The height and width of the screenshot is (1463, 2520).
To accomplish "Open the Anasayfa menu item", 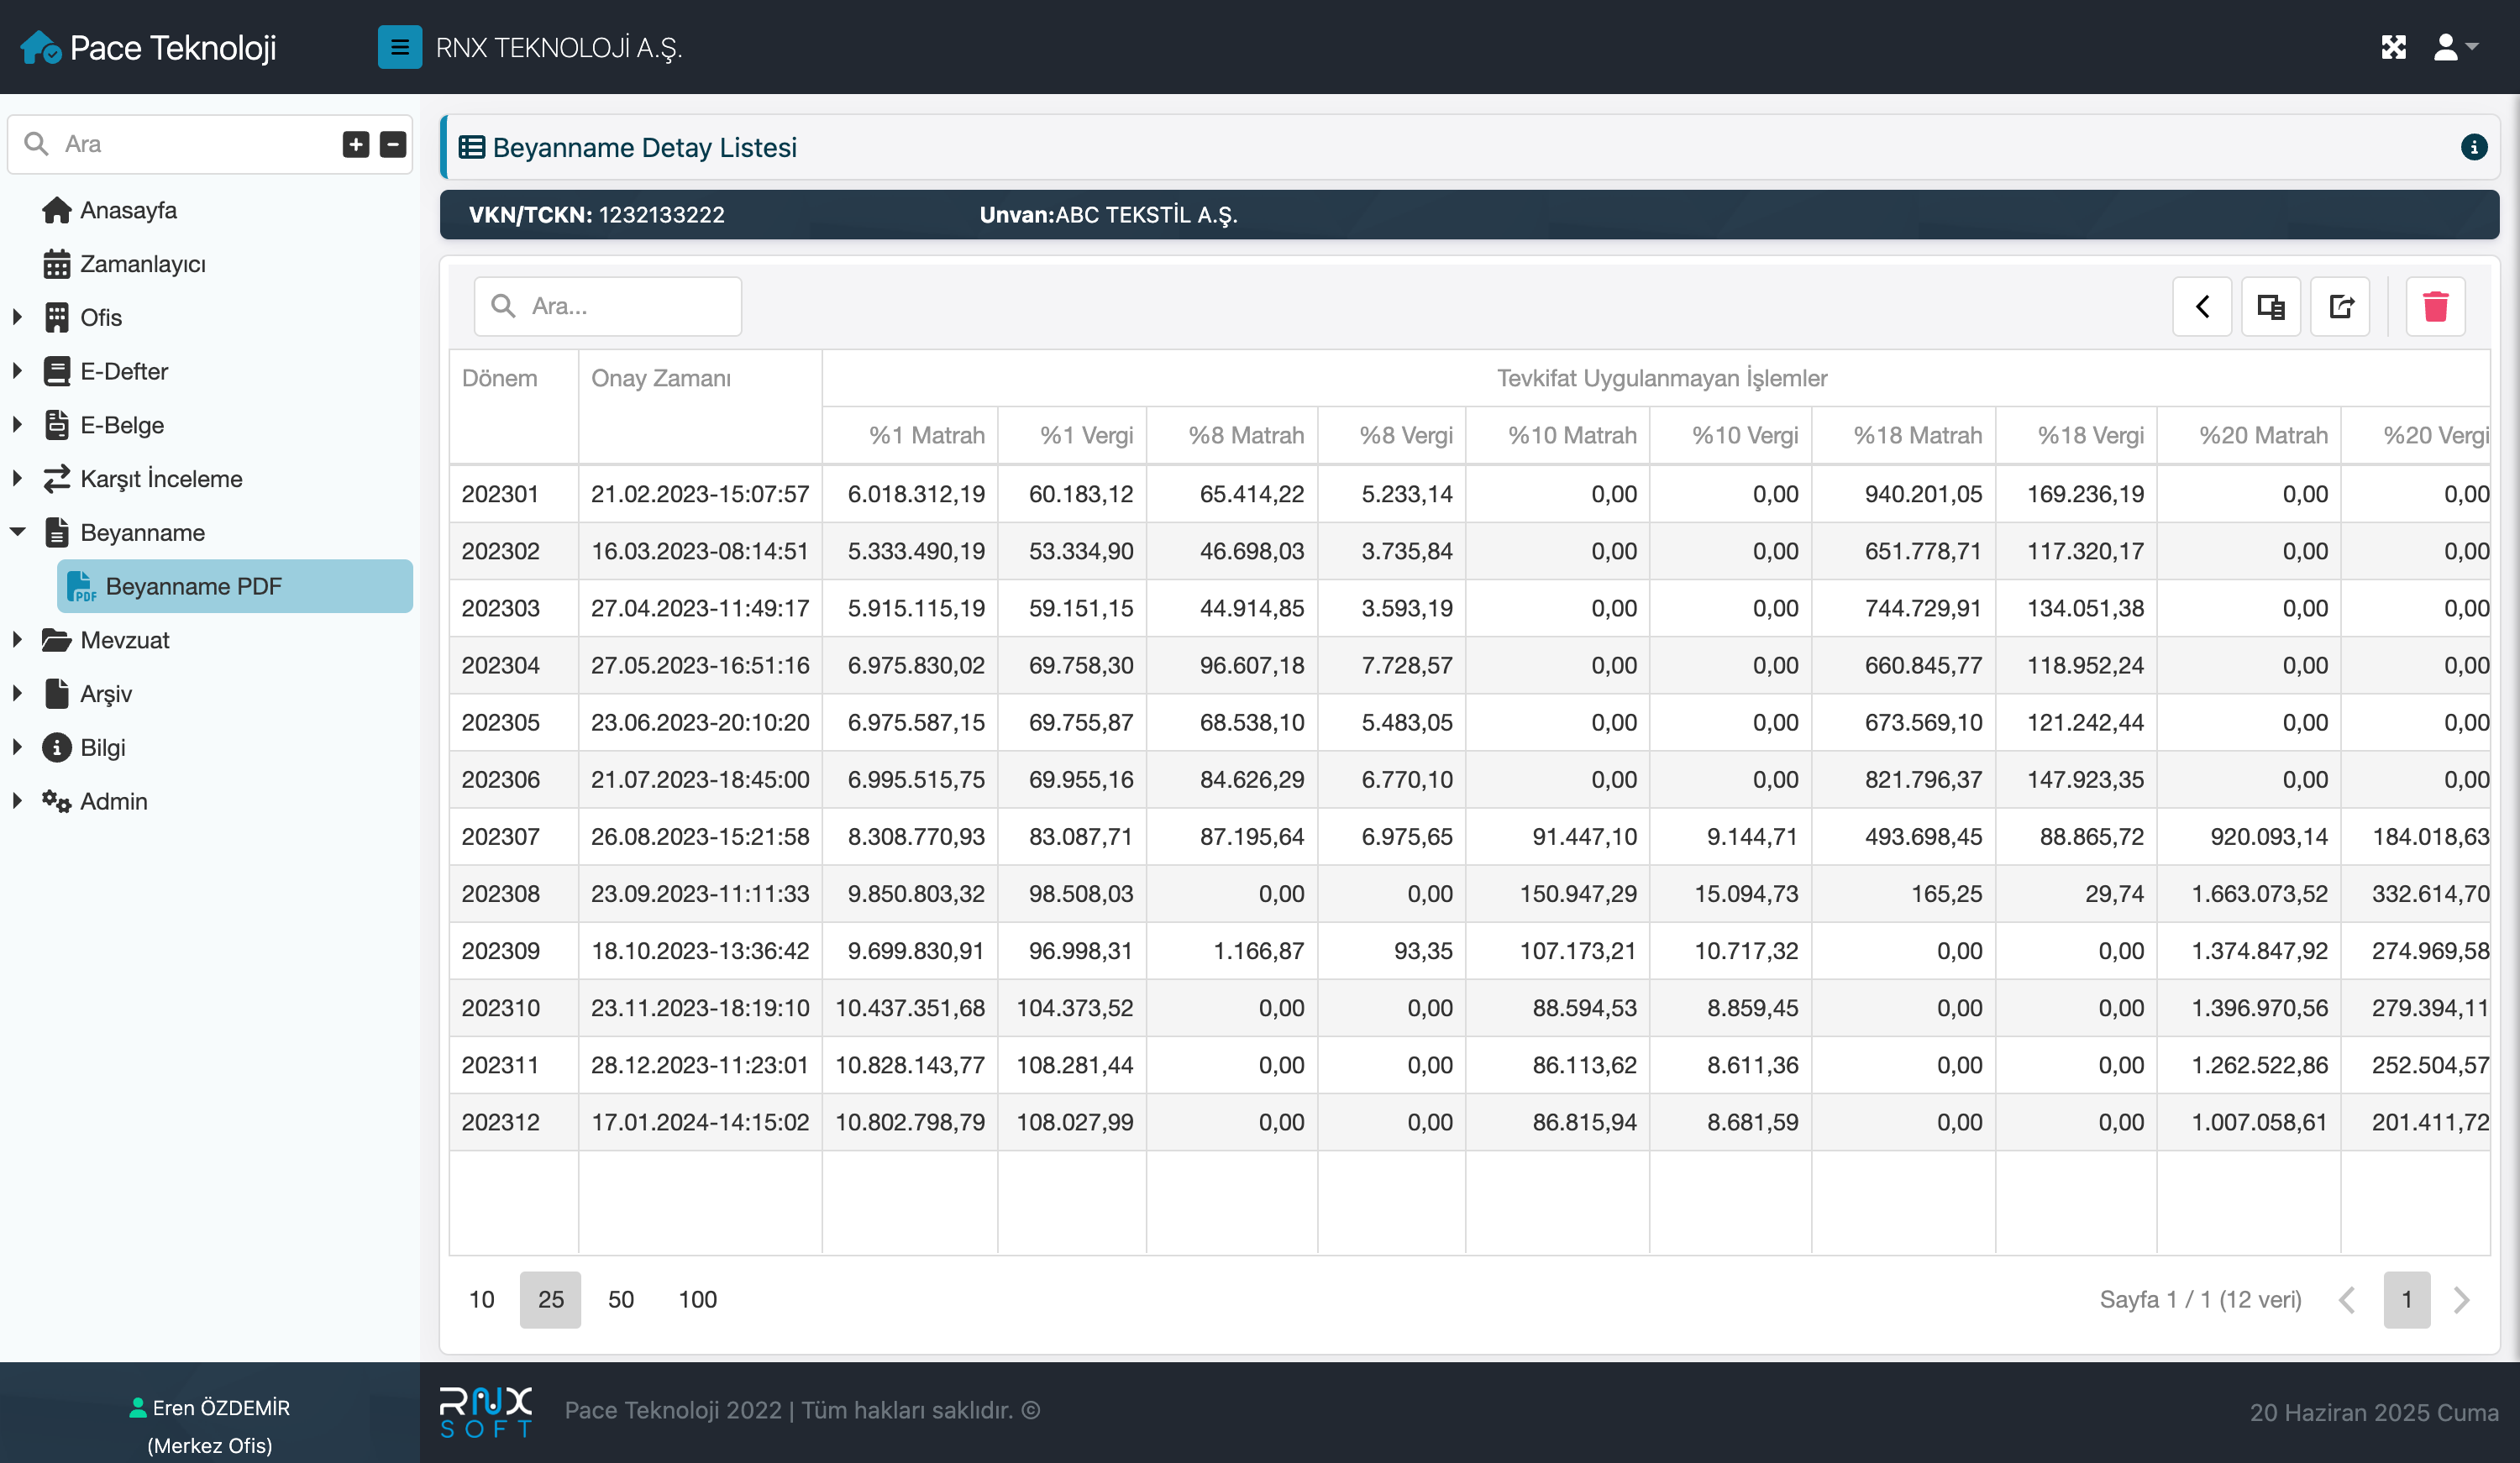I will [128, 210].
